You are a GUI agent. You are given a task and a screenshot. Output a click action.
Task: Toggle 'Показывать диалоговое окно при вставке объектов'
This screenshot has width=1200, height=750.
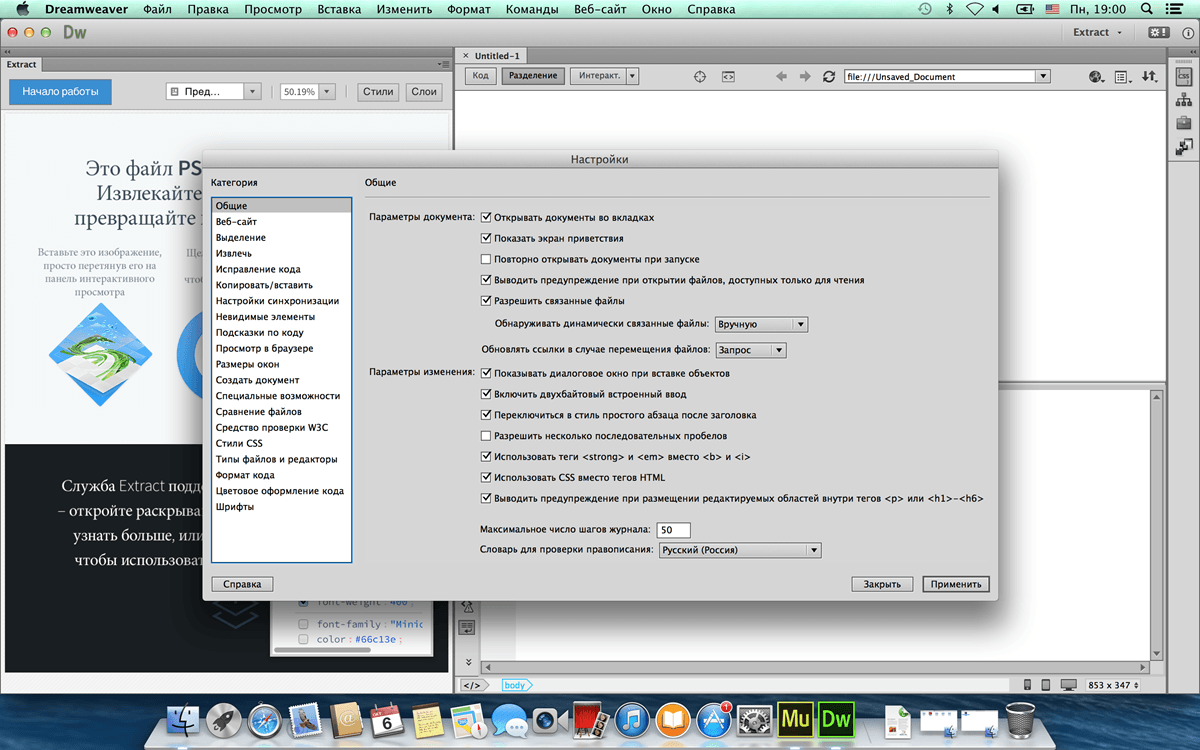(486, 373)
